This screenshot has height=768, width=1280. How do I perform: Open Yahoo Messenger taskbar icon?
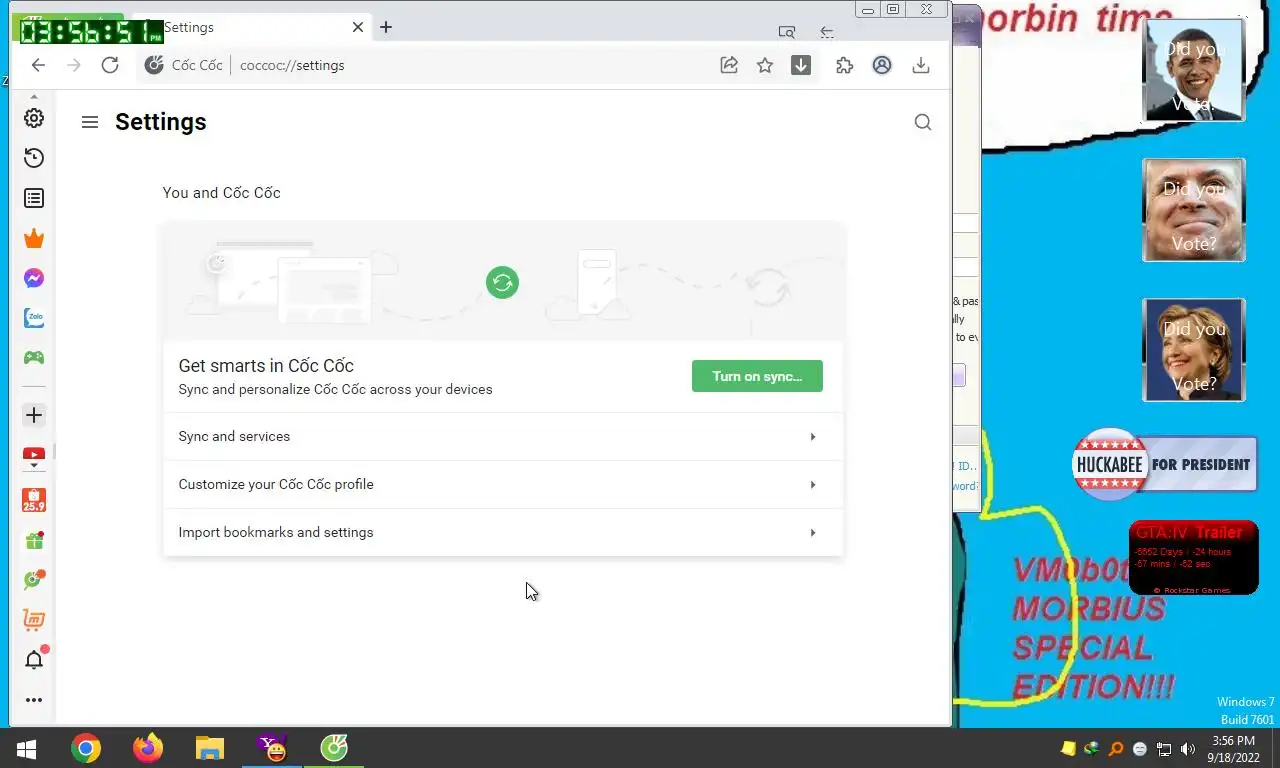(272, 748)
